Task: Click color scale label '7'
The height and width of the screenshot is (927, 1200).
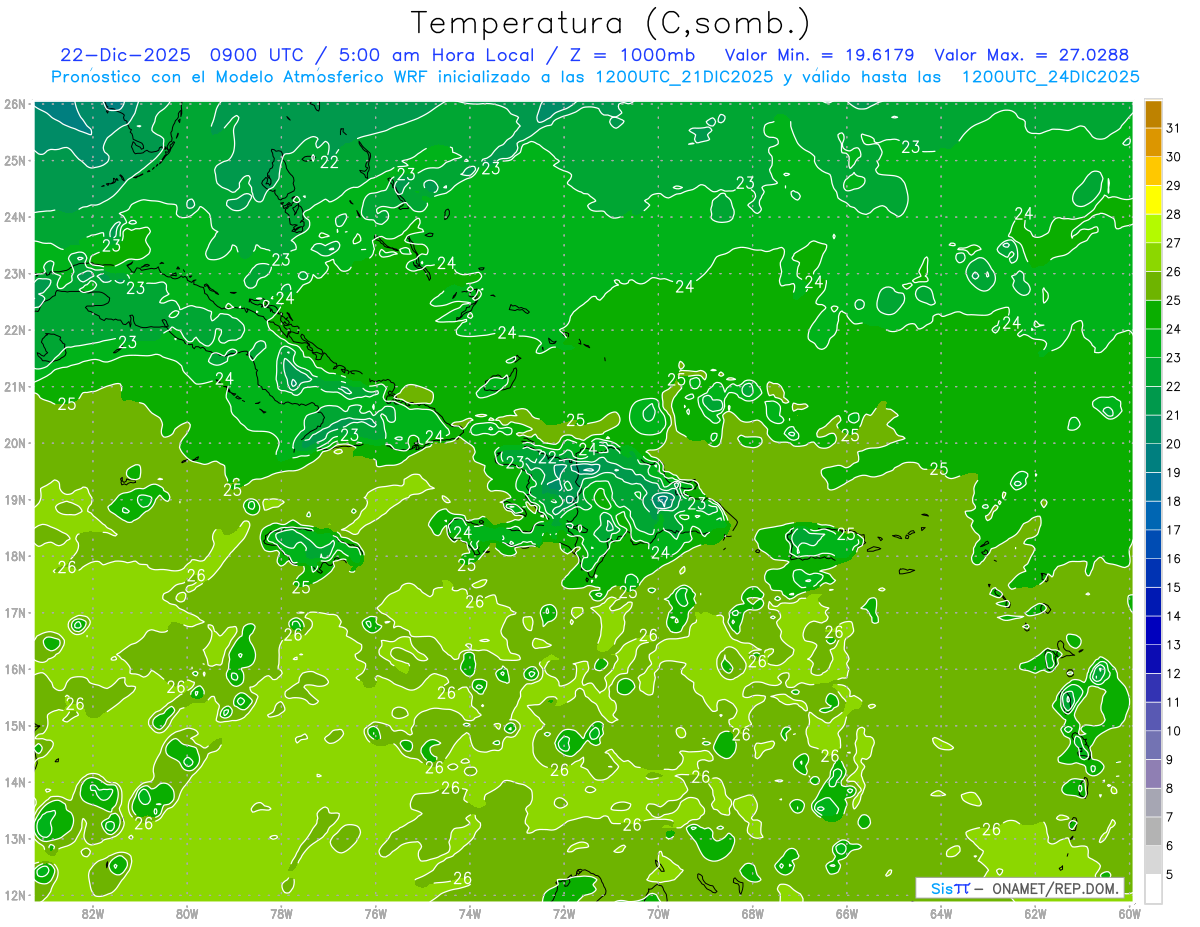Action: [1171, 817]
